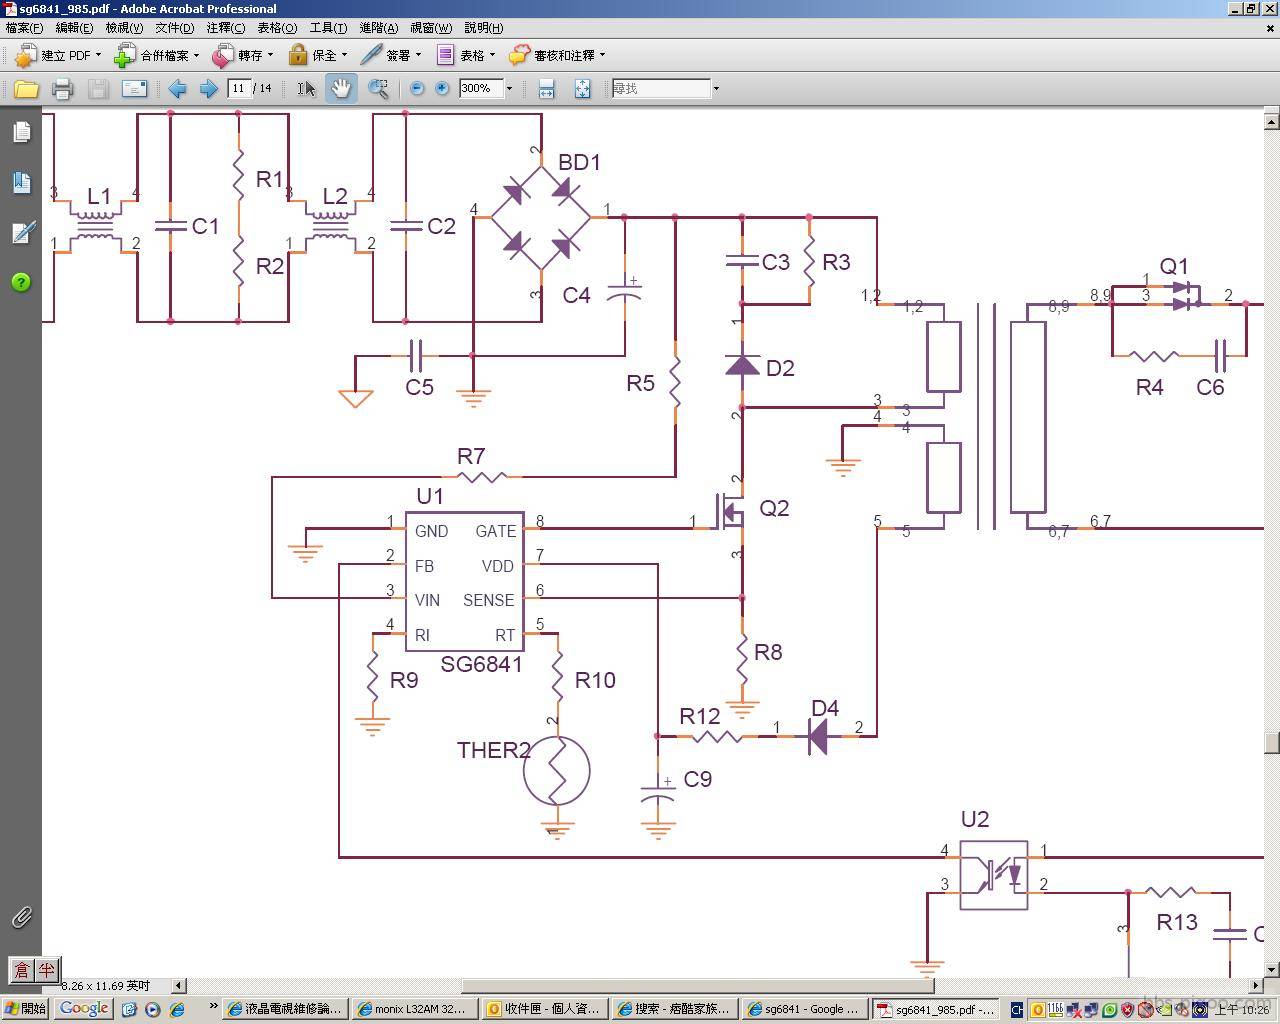Viewport: 1280px width, 1024px height.
Task: Open the How To help panel icon
Action: (x=21, y=282)
